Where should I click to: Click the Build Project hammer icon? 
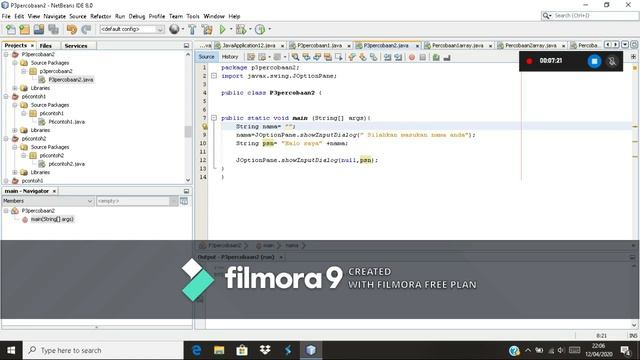coord(192,29)
